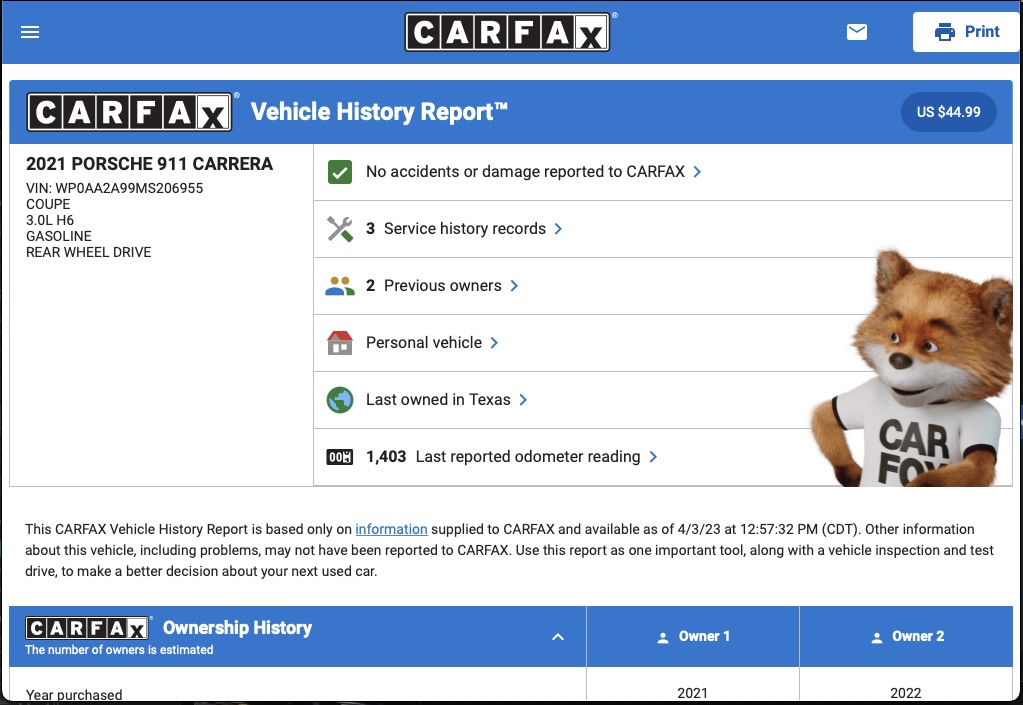Click the 'Vehicle History Report' title
Viewport: 1023px width, 705px height.
[x=379, y=112]
